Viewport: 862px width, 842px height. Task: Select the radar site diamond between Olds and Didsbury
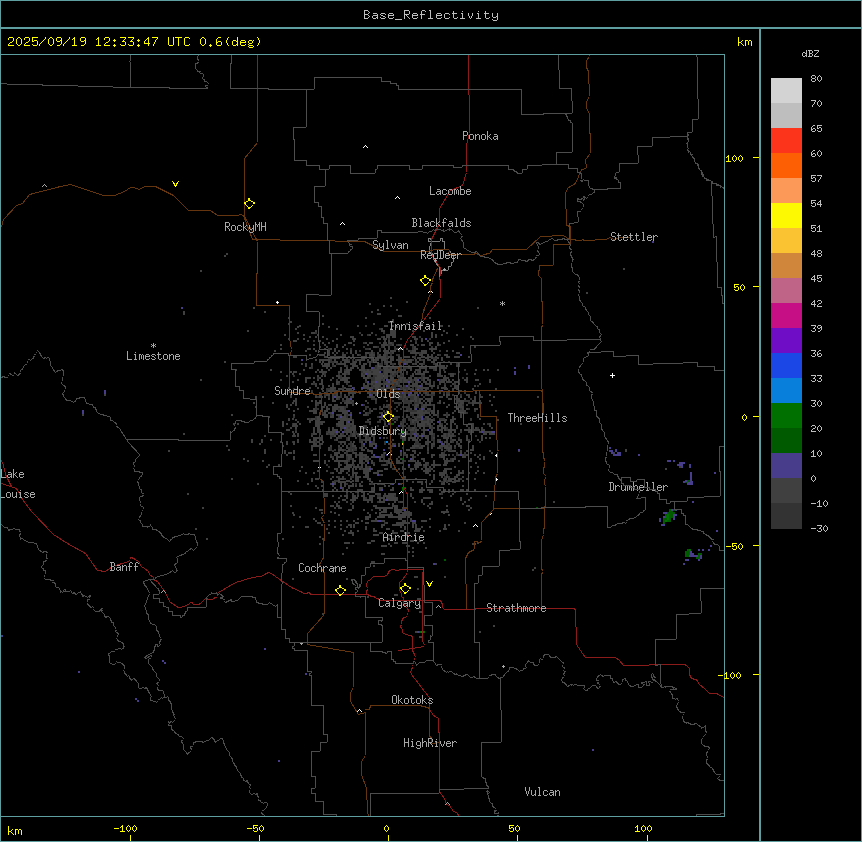[388, 417]
